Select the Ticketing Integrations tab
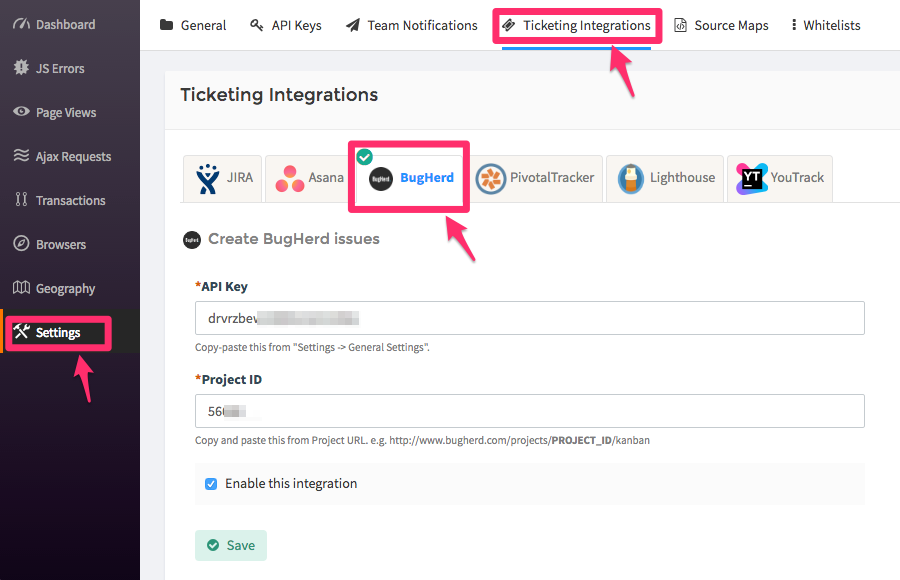Image resolution: width=900 pixels, height=580 pixels. (x=576, y=25)
